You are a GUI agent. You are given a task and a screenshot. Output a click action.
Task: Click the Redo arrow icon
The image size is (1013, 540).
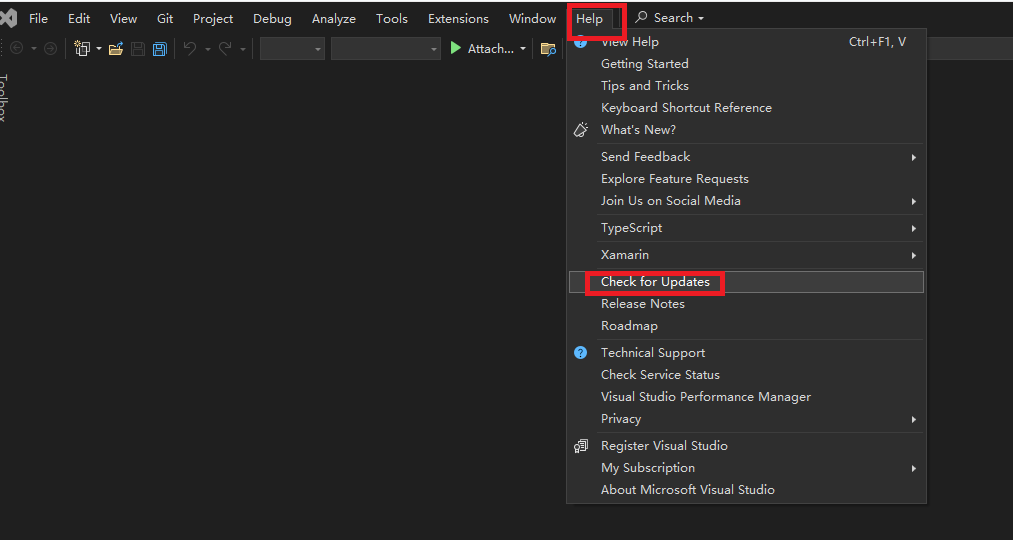tap(225, 48)
